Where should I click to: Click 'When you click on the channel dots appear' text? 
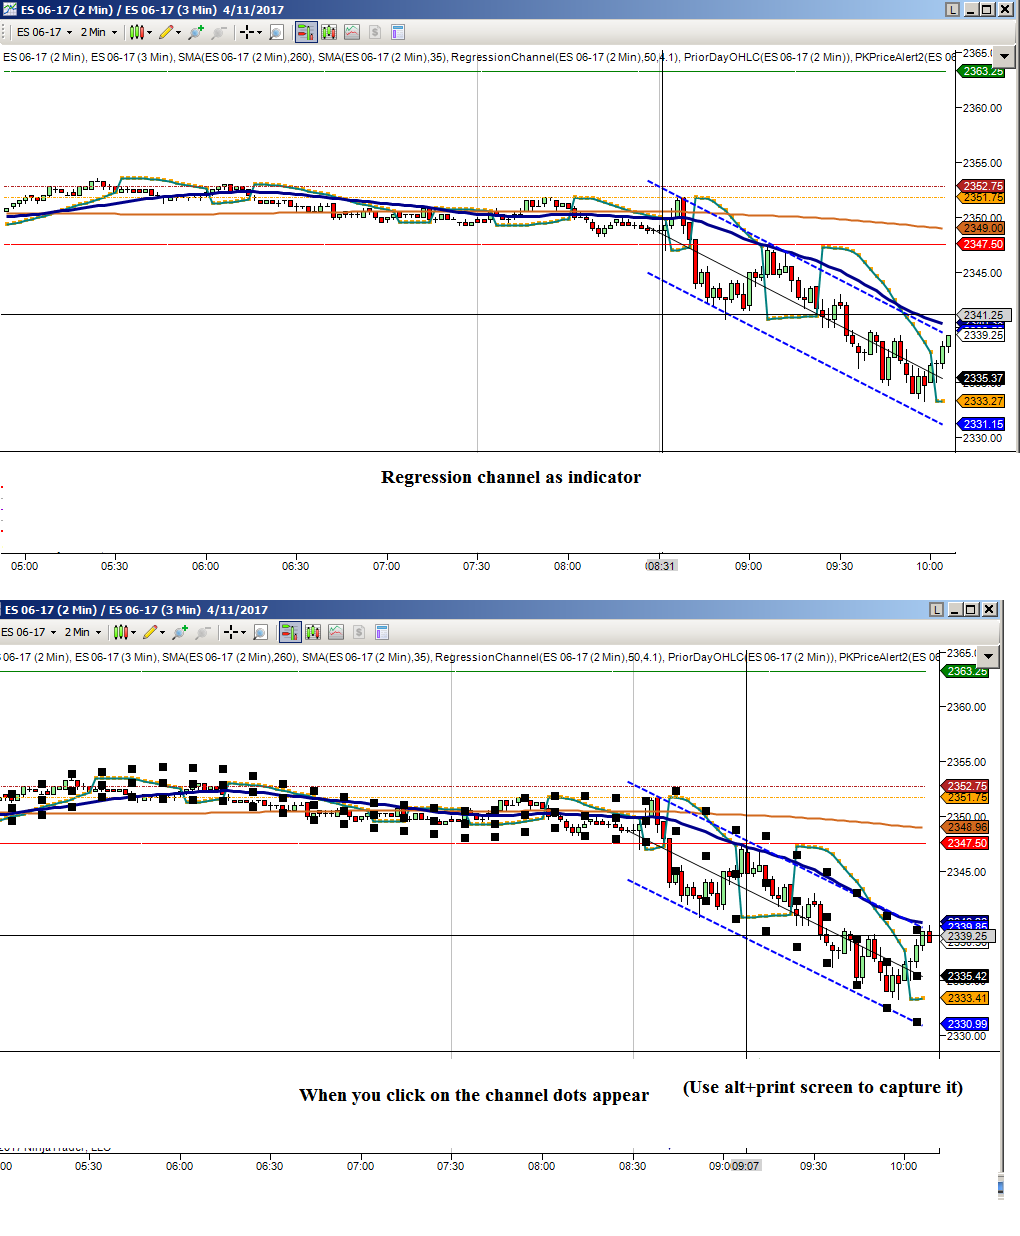coord(474,1095)
